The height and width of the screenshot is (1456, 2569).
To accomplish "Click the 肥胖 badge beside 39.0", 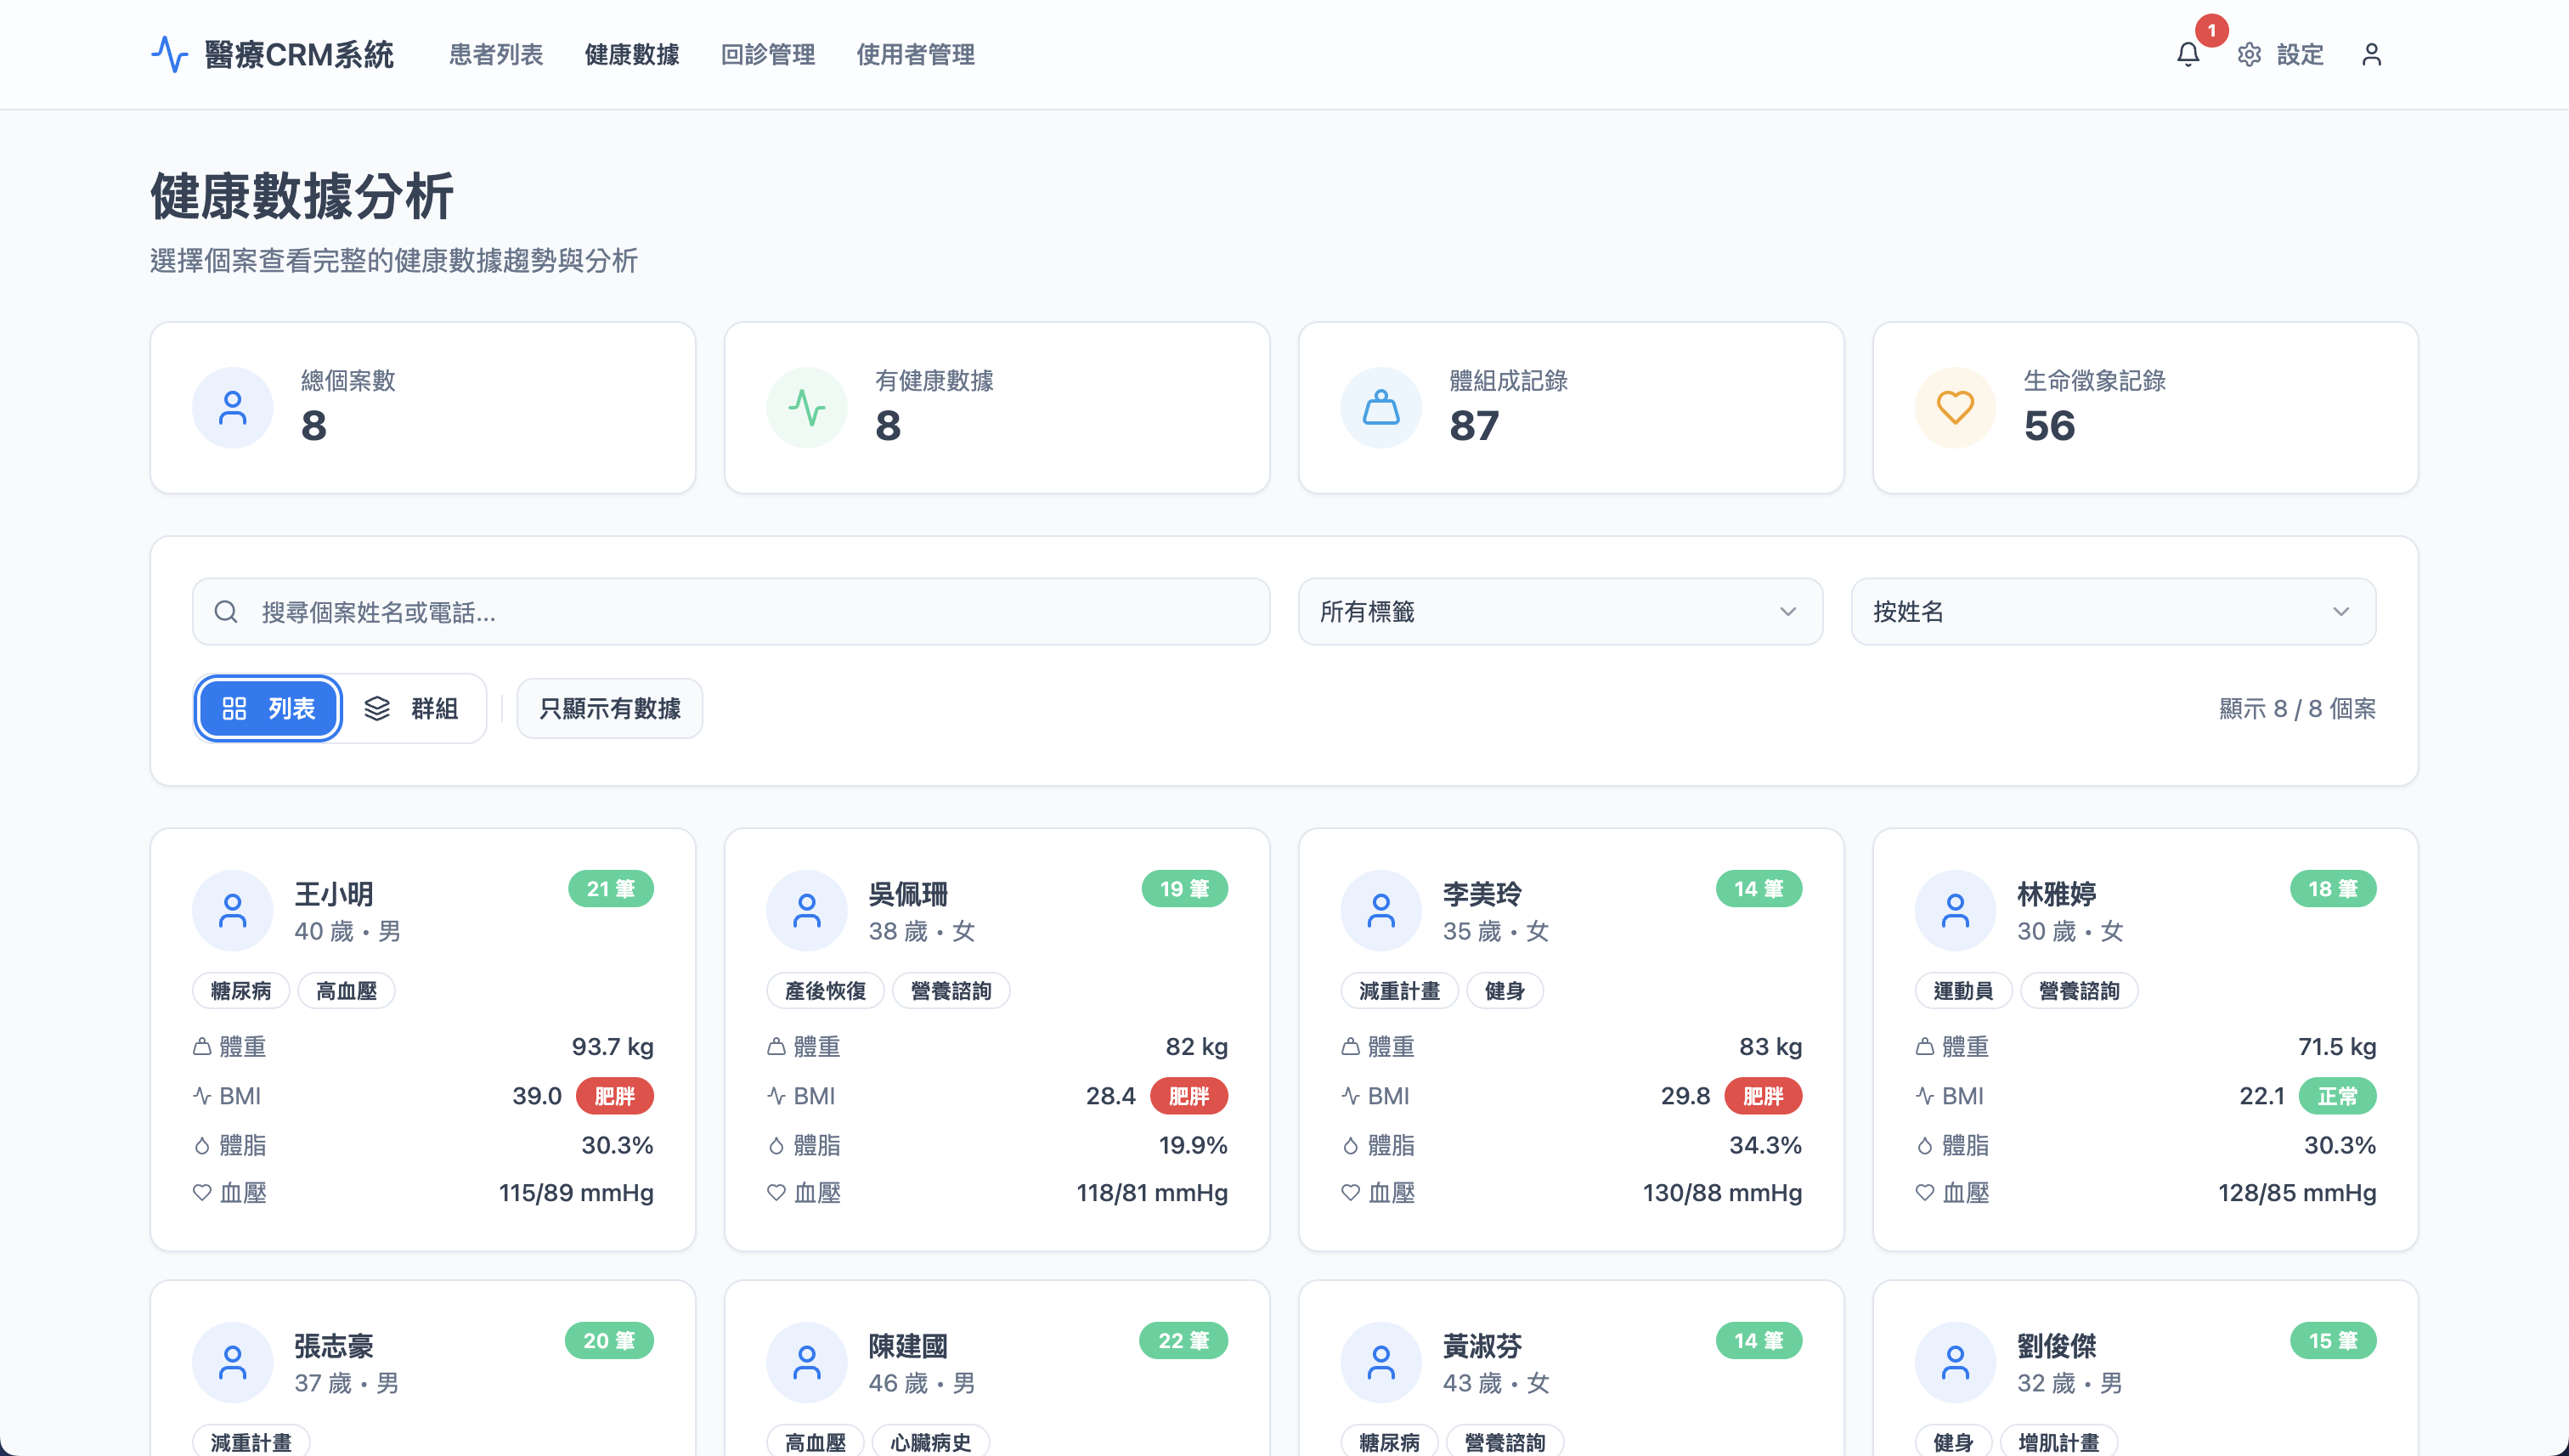I will click(x=615, y=1096).
